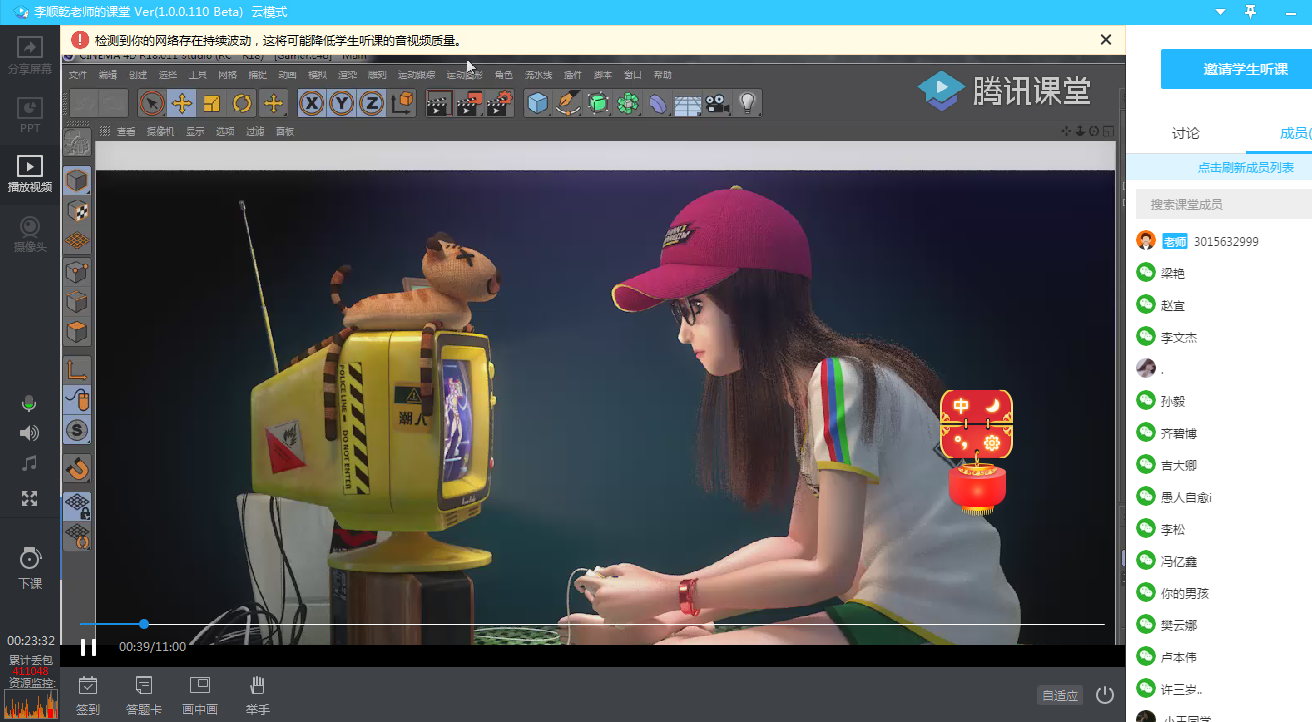Image resolution: width=1312 pixels, height=722 pixels.
Task: Click the render view clapperboard icon
Action: [x=439, y=103]
